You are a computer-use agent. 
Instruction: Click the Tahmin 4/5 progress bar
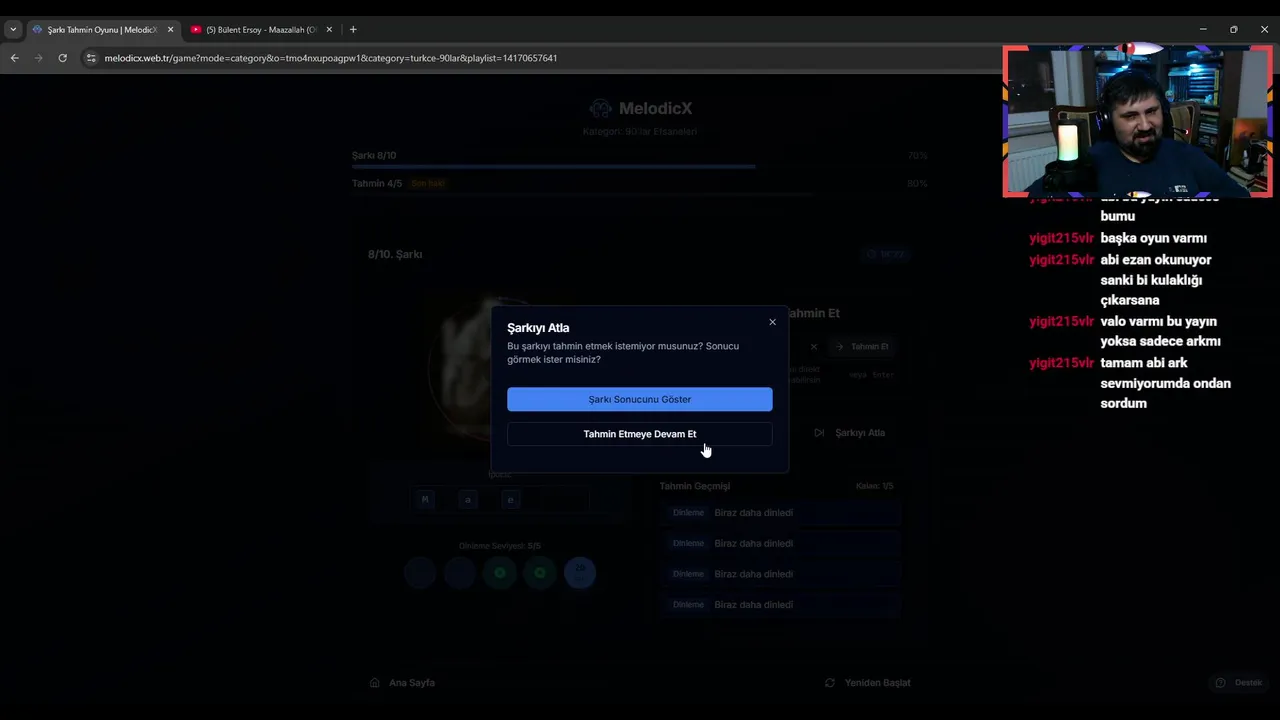640,194
